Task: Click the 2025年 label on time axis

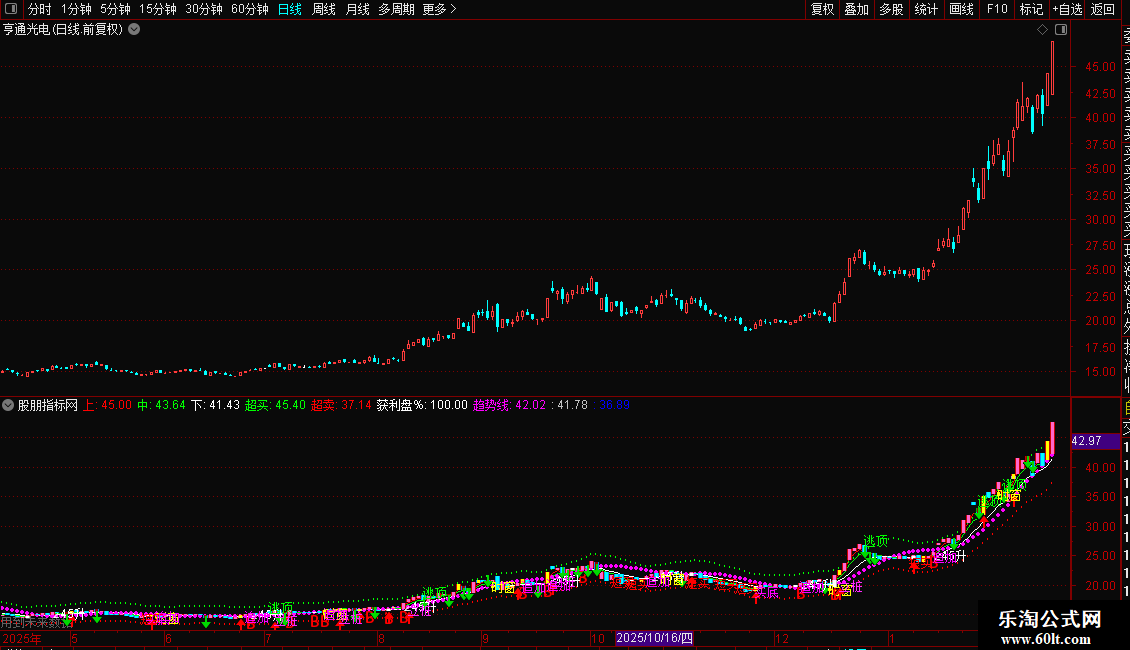Action: click(22, 638)
